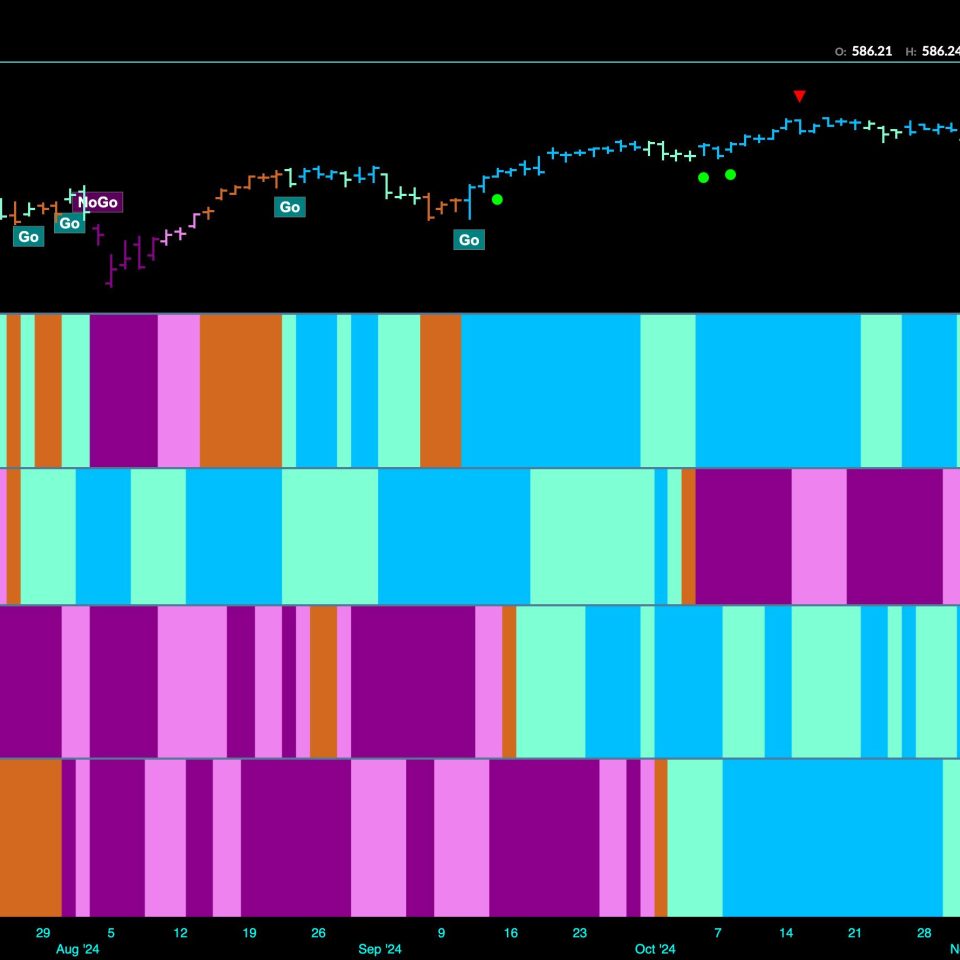The image size is (960, 960).
Task: Click the date 16 on the time axis
Action: point(511,933)
